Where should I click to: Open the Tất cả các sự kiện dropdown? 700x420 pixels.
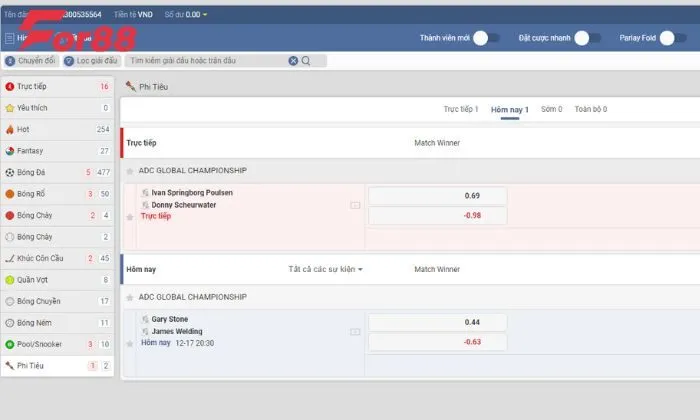point(325,269)
